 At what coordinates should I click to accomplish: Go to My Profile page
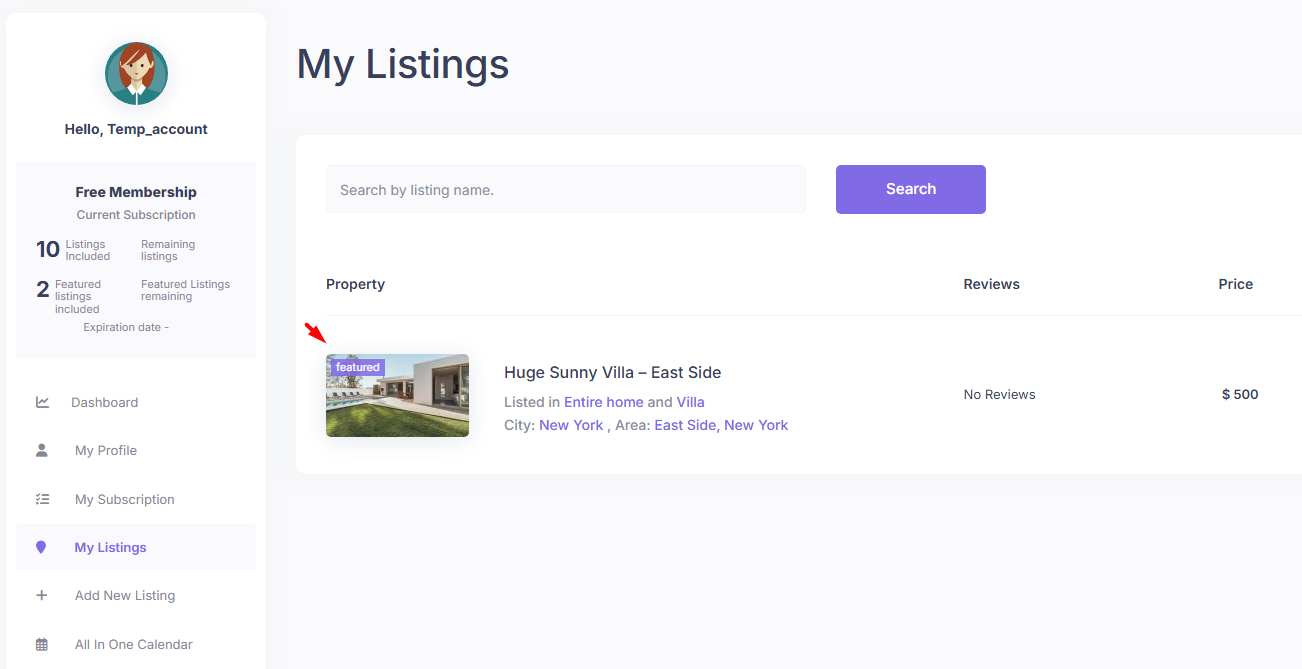(106, 450)
